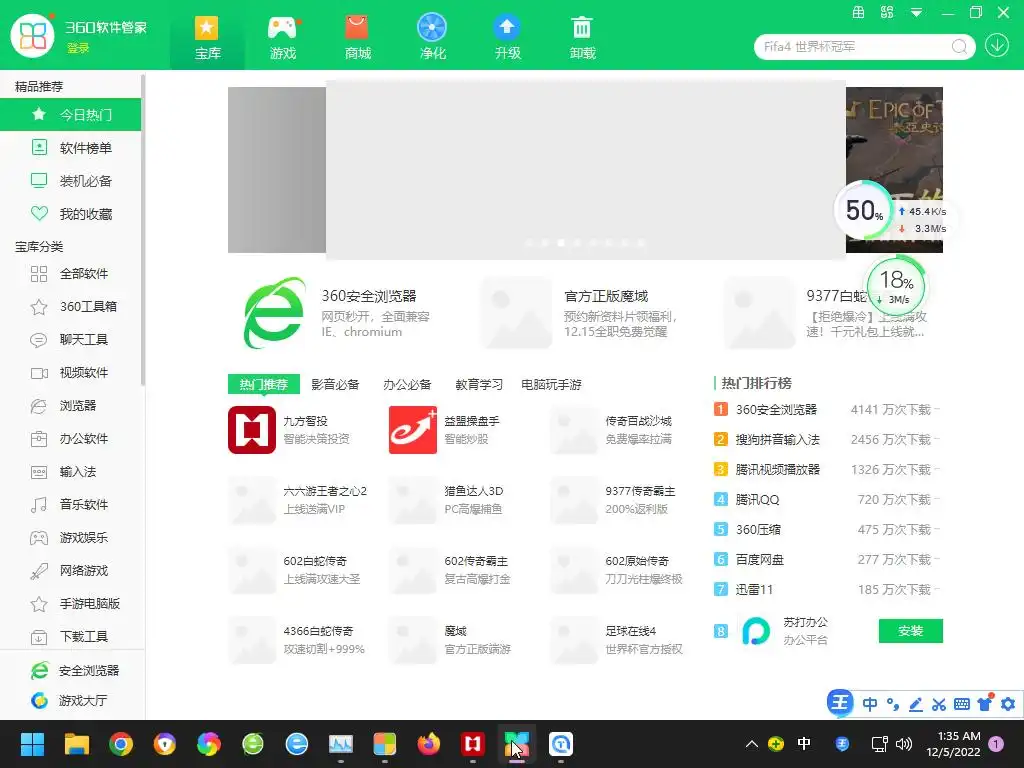Open Firefox from the taskbar
The width and height of the screenshot is (1024, 768).
428,744
